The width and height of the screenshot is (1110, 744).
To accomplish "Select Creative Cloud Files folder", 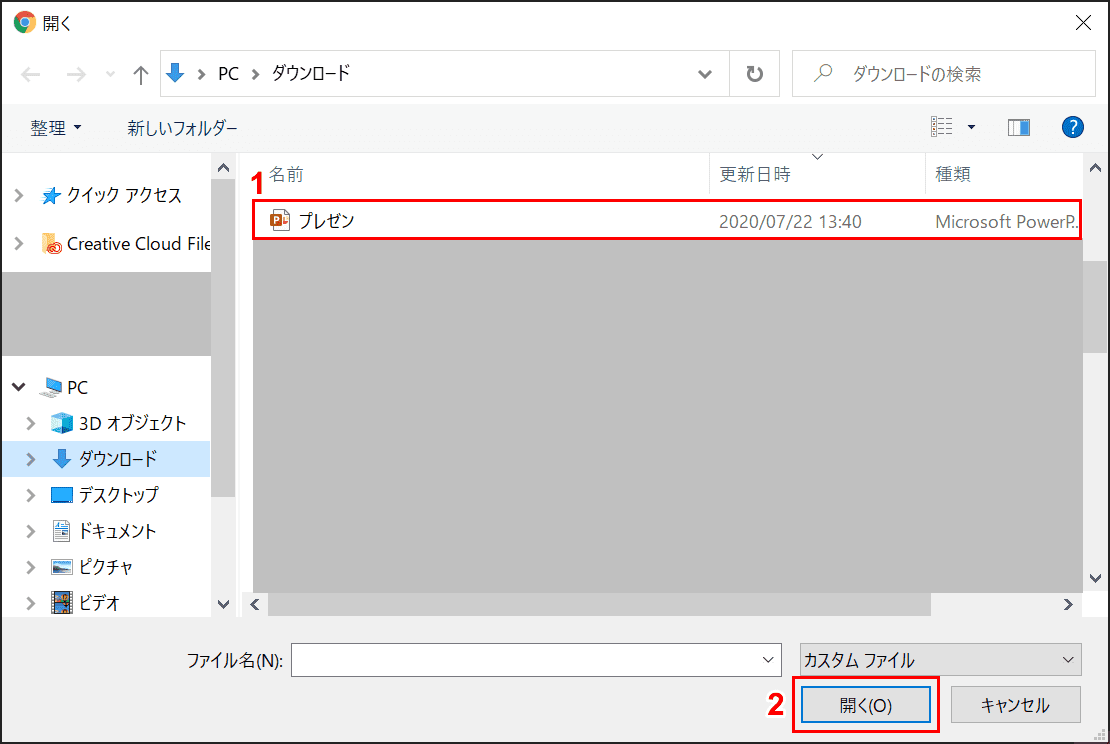I will (x=126, y=244).
